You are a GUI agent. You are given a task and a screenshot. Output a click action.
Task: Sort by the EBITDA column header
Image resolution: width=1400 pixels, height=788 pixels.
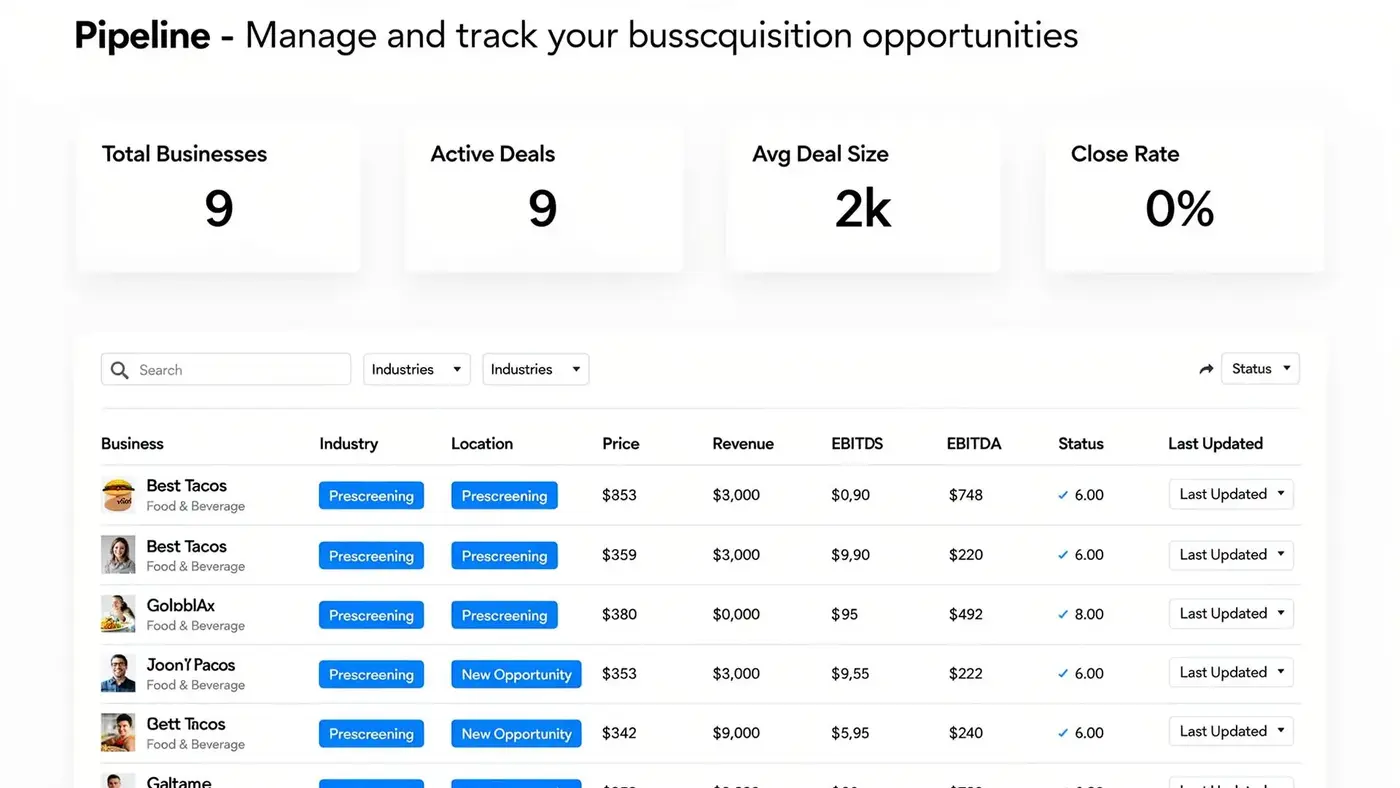[974, 444]
